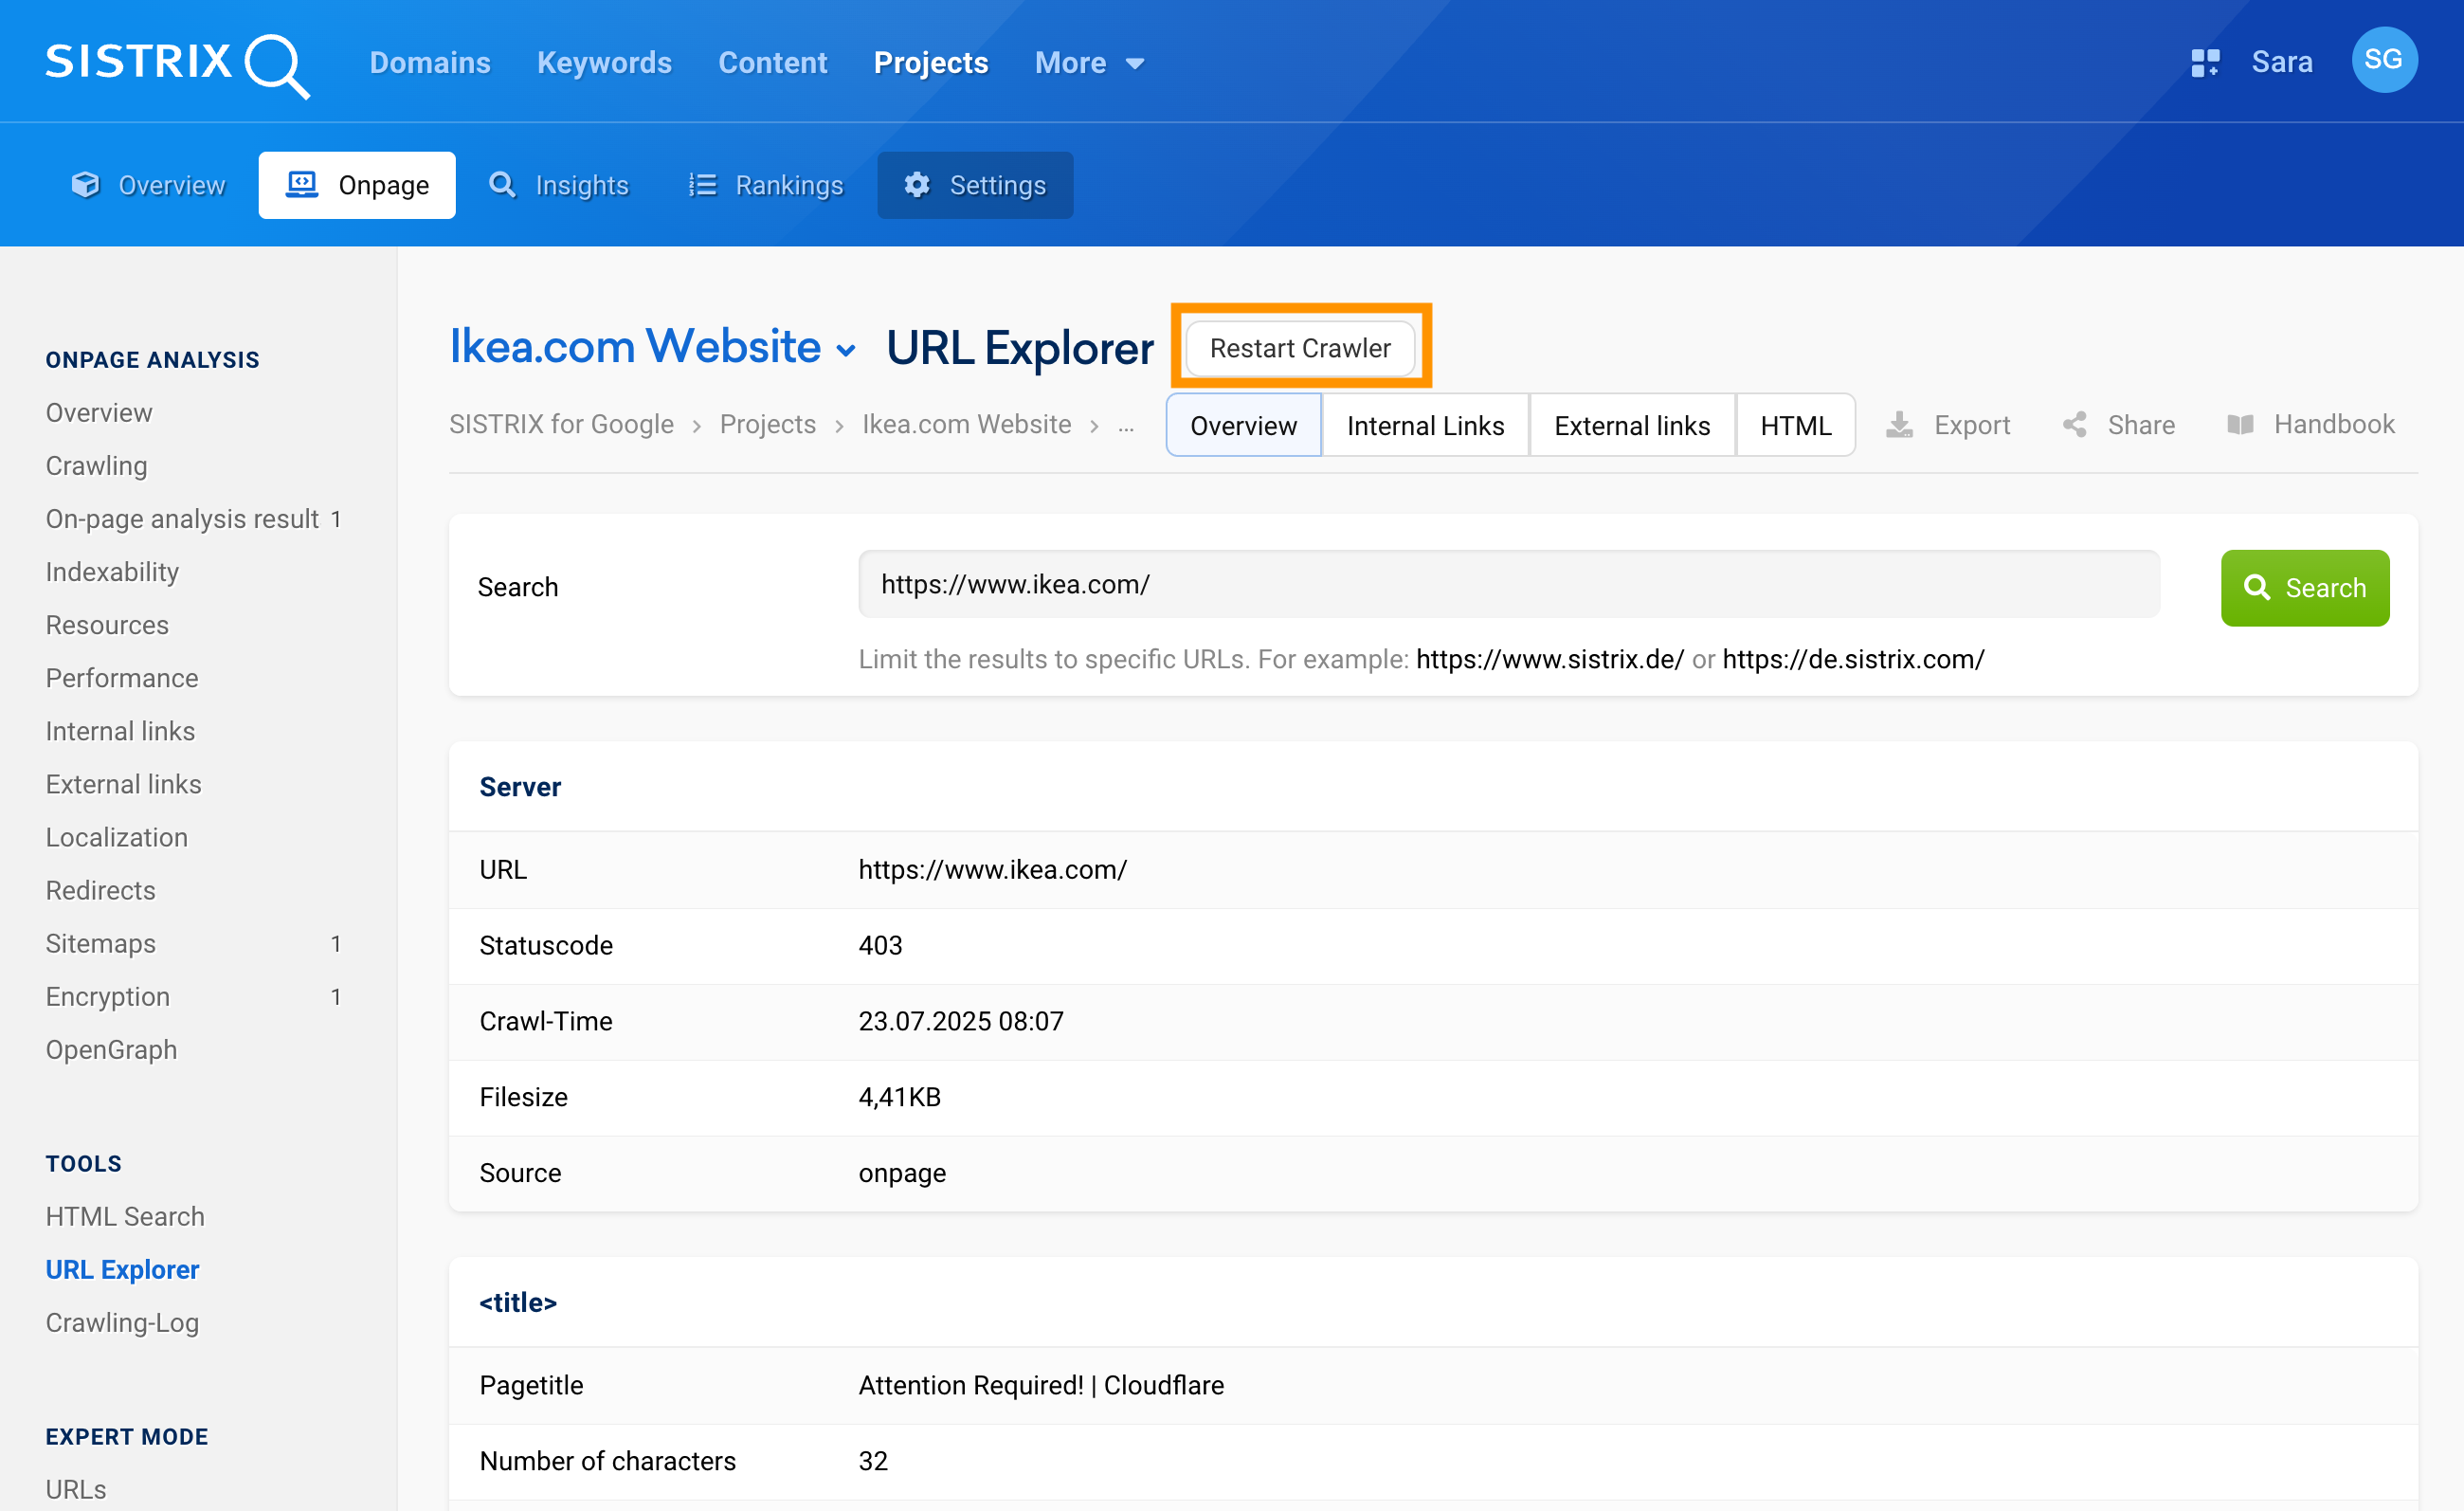2464x1511 pixels.
Task: Expand the Ikea.com Website project dropdown
Action: coord(846,351)
